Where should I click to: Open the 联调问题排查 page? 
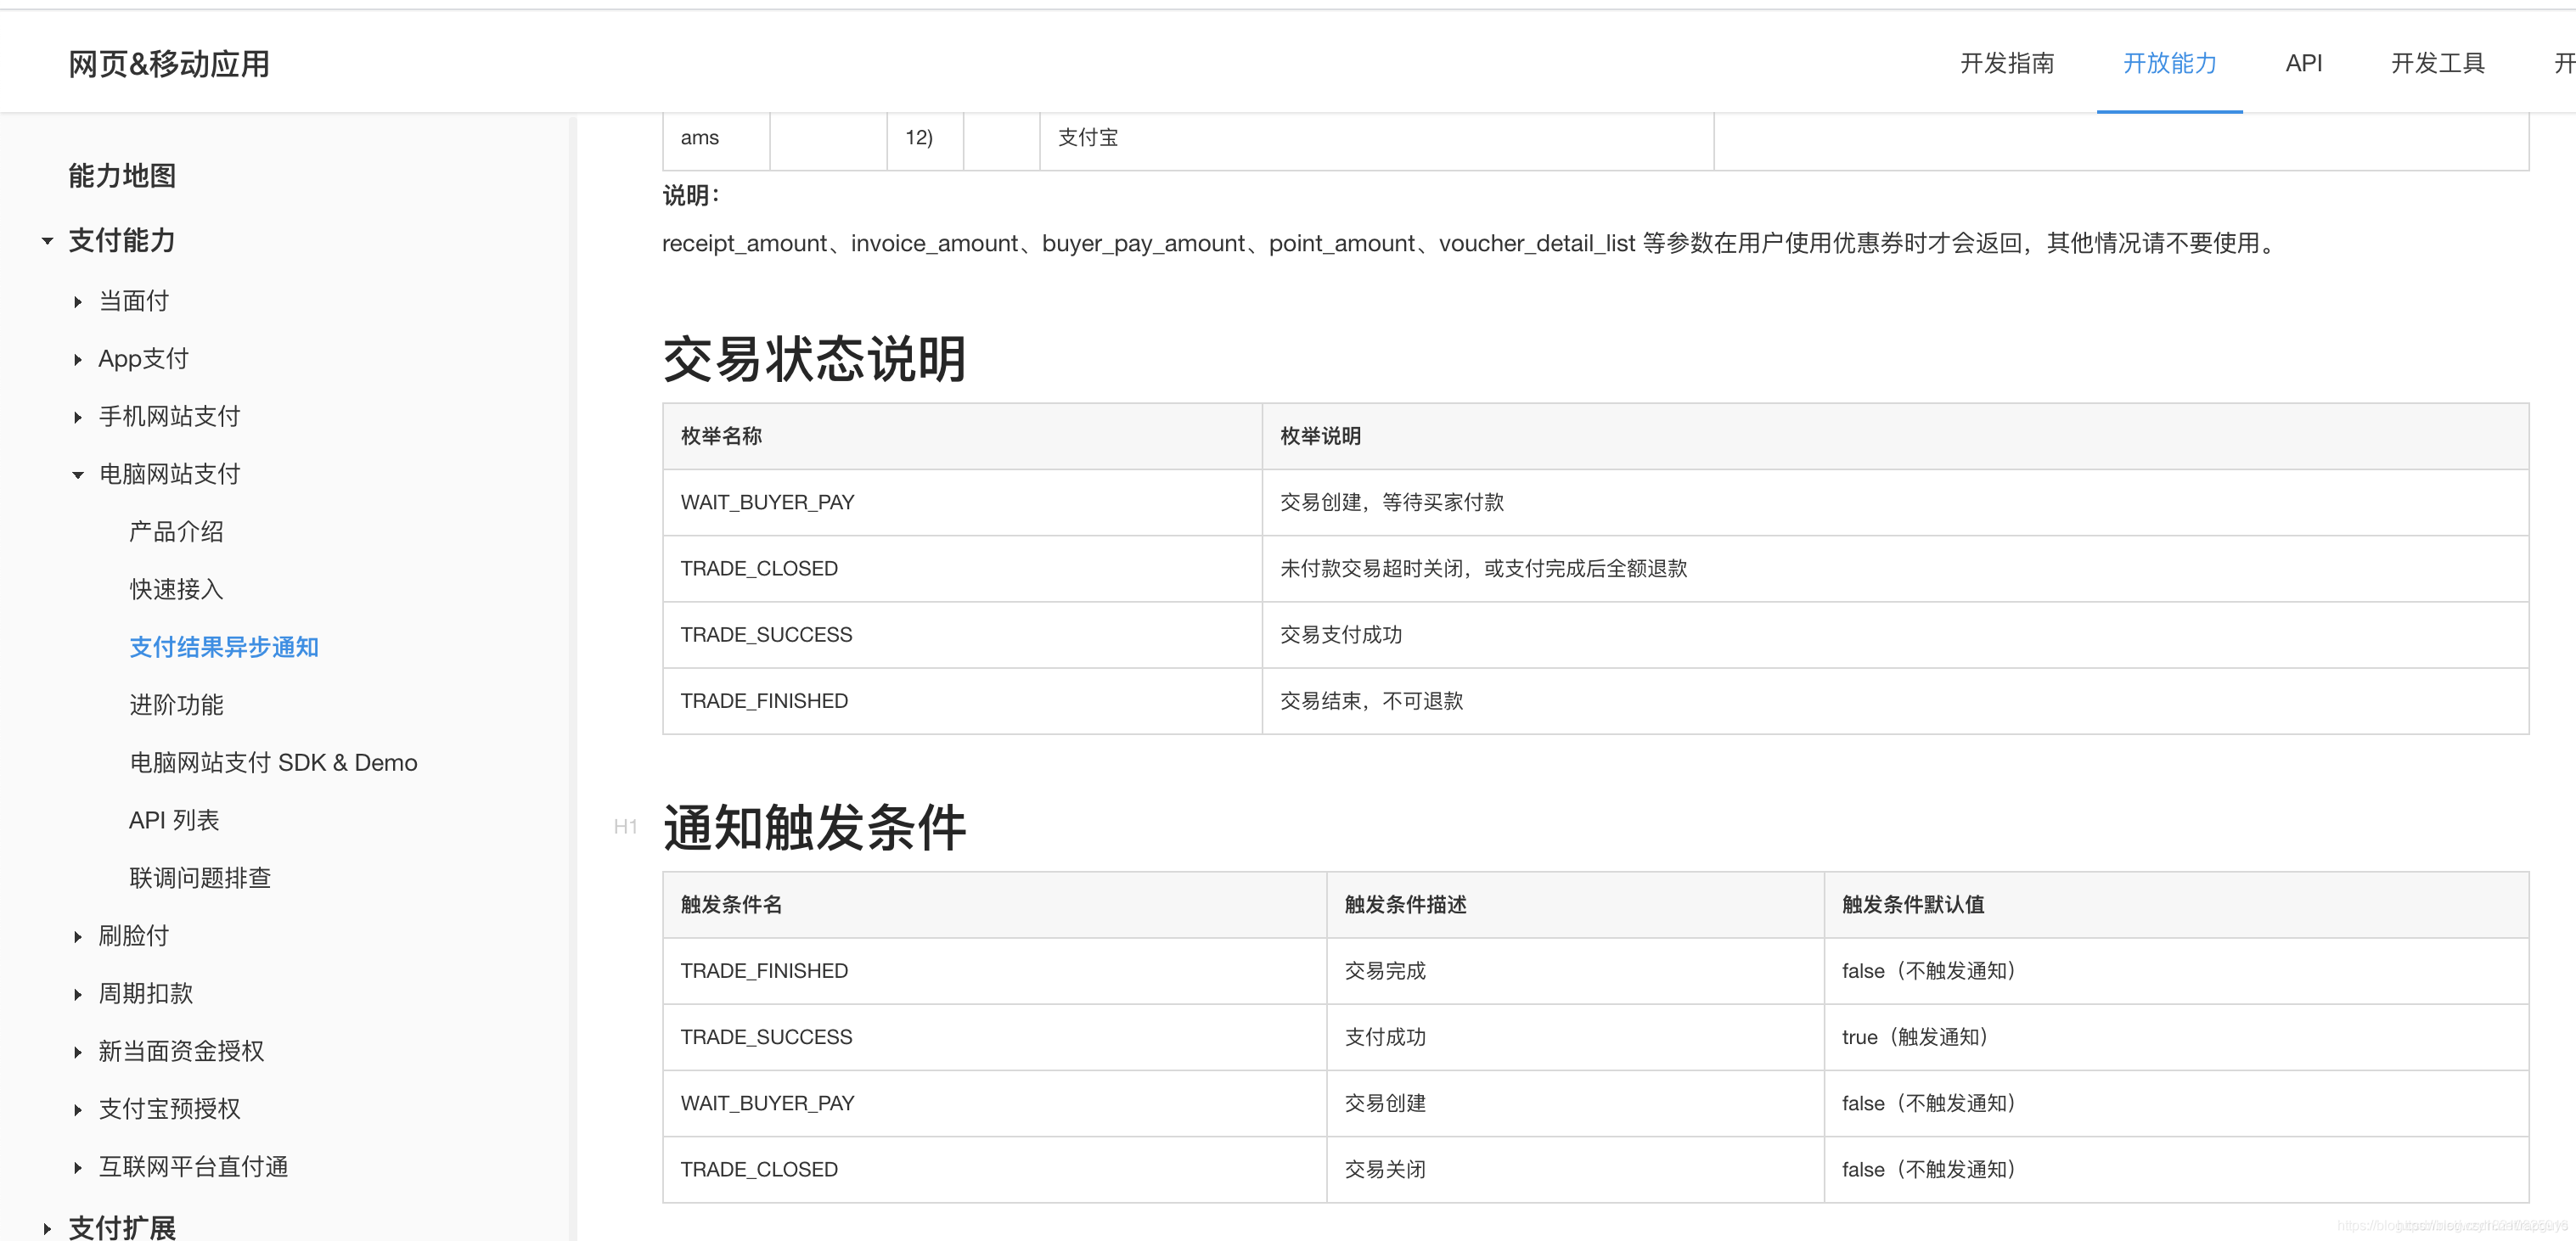[x=200, y=878]
